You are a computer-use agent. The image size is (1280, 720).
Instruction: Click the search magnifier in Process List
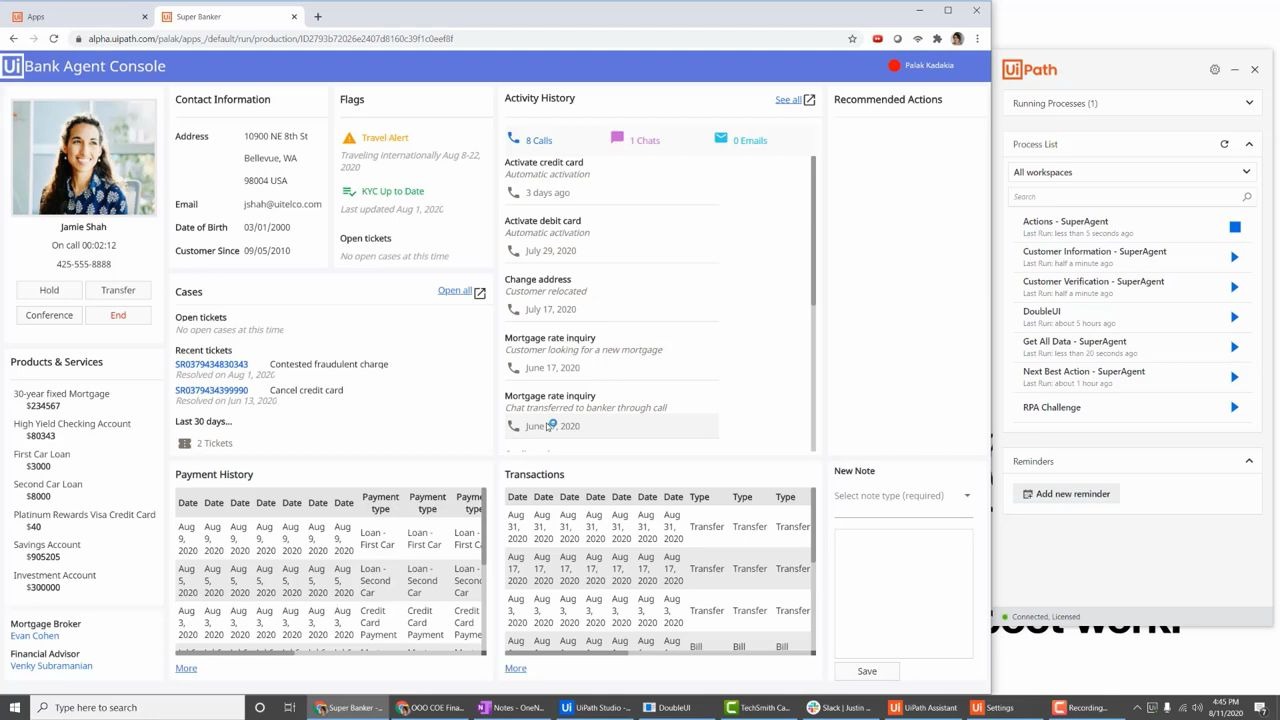pyautogui.click(x=1246, y=197)
